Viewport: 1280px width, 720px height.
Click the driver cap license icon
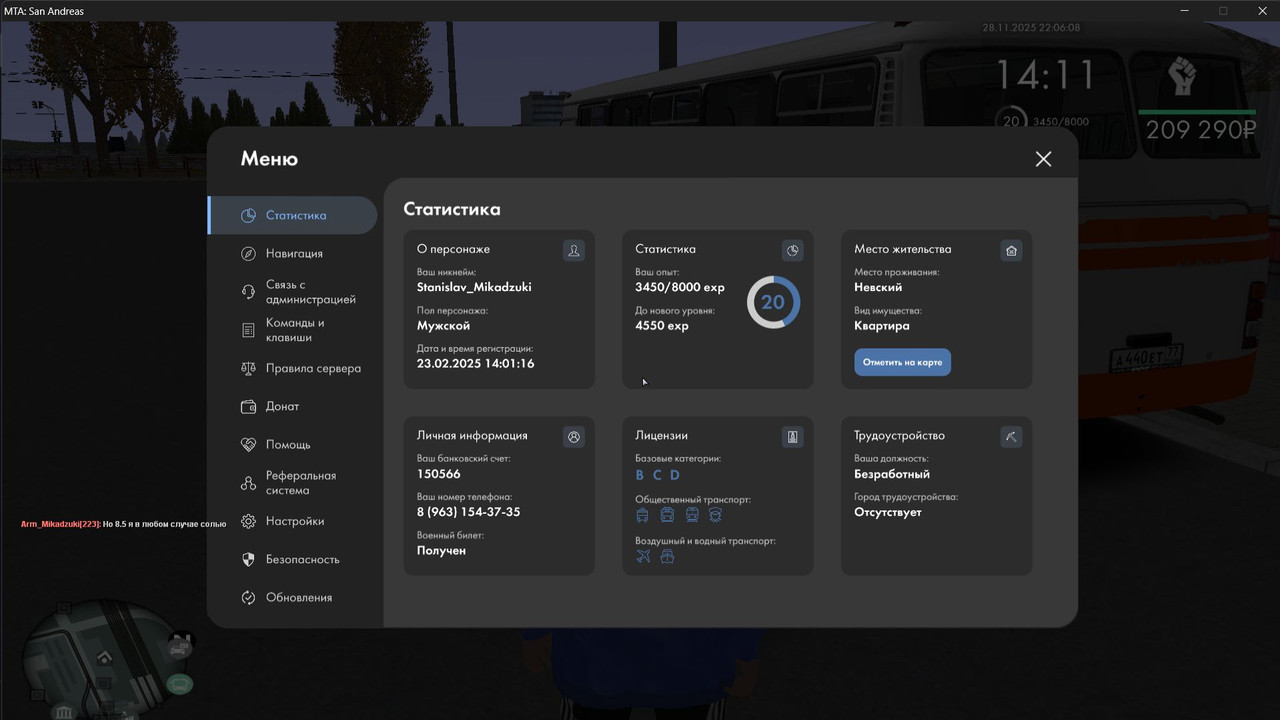[x=715, y=515]
